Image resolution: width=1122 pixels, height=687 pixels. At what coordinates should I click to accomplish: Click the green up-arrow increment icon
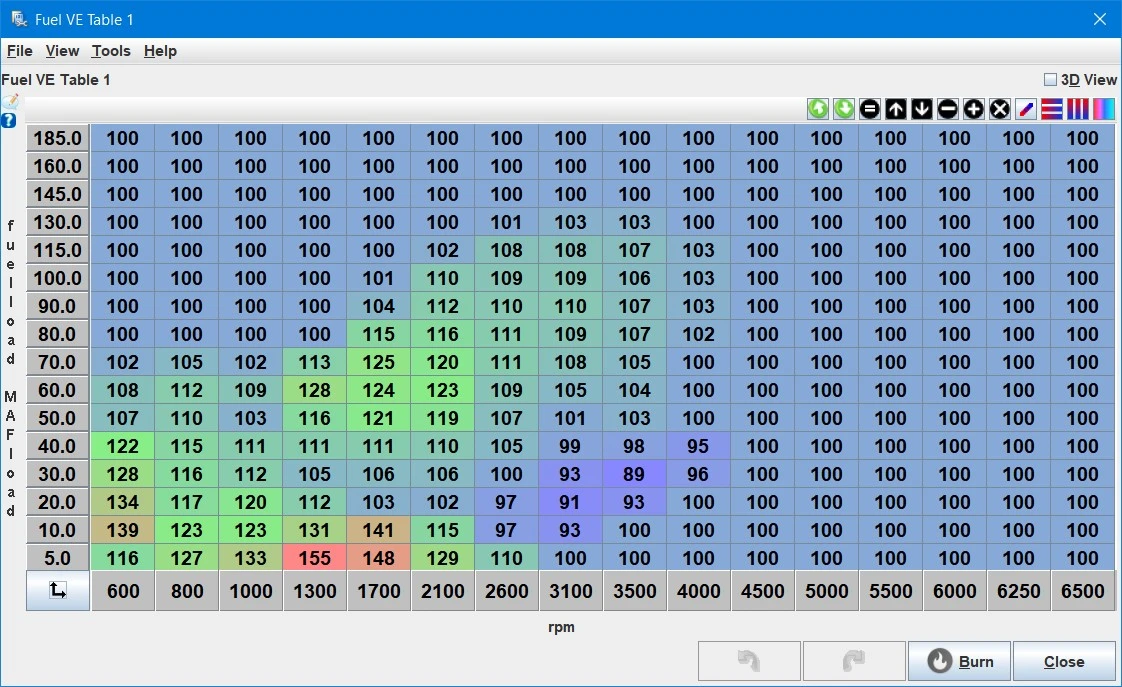point(818,109)
